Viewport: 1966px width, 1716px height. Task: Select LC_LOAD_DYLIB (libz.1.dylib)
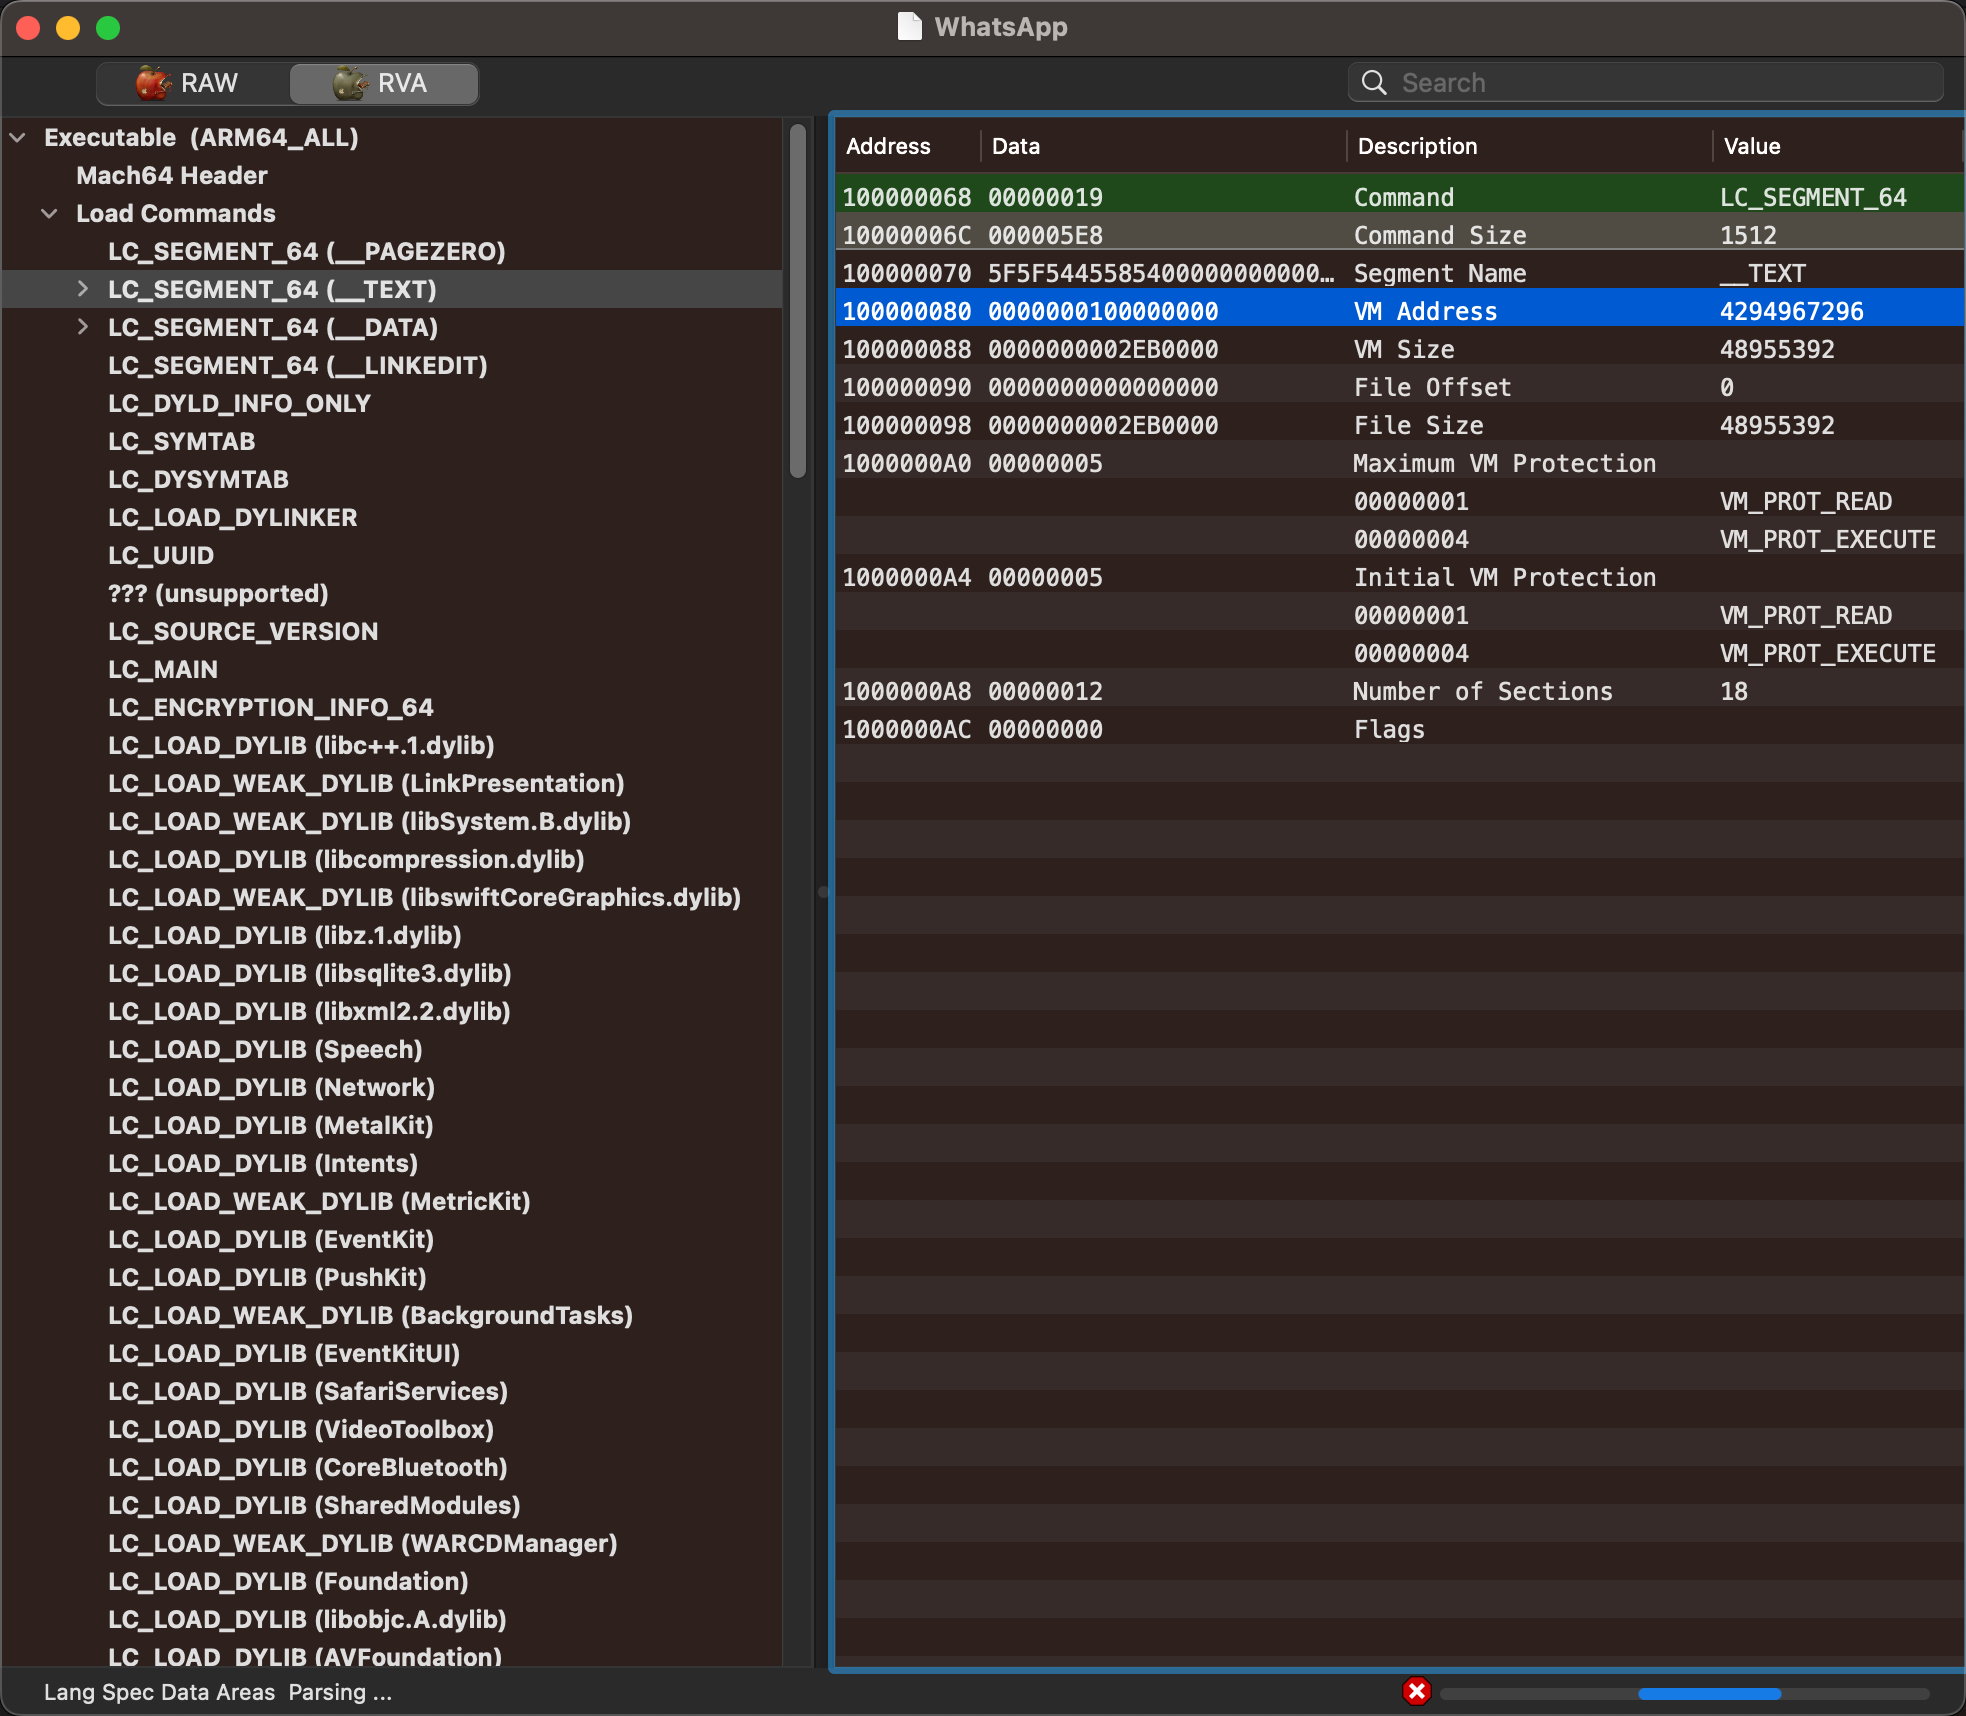[285, 935]
